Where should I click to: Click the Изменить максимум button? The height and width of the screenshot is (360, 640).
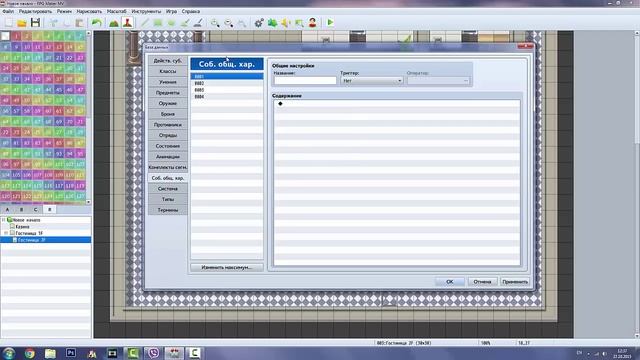point(227,268)
